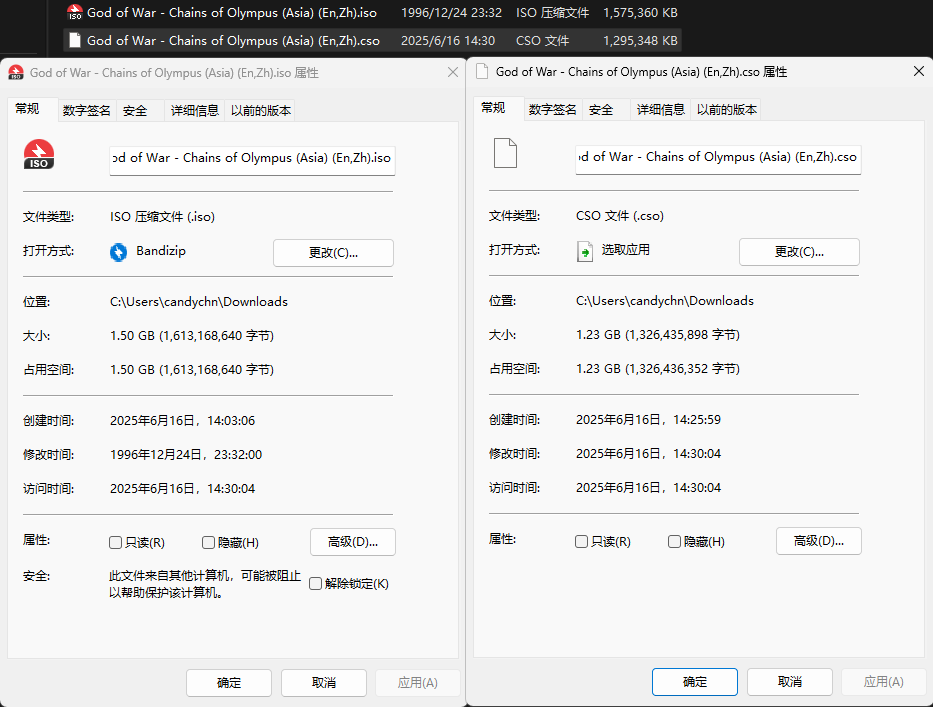
Task: Toggle 隐藏(H) checkbox in cso properties
Action: (674, 541)
